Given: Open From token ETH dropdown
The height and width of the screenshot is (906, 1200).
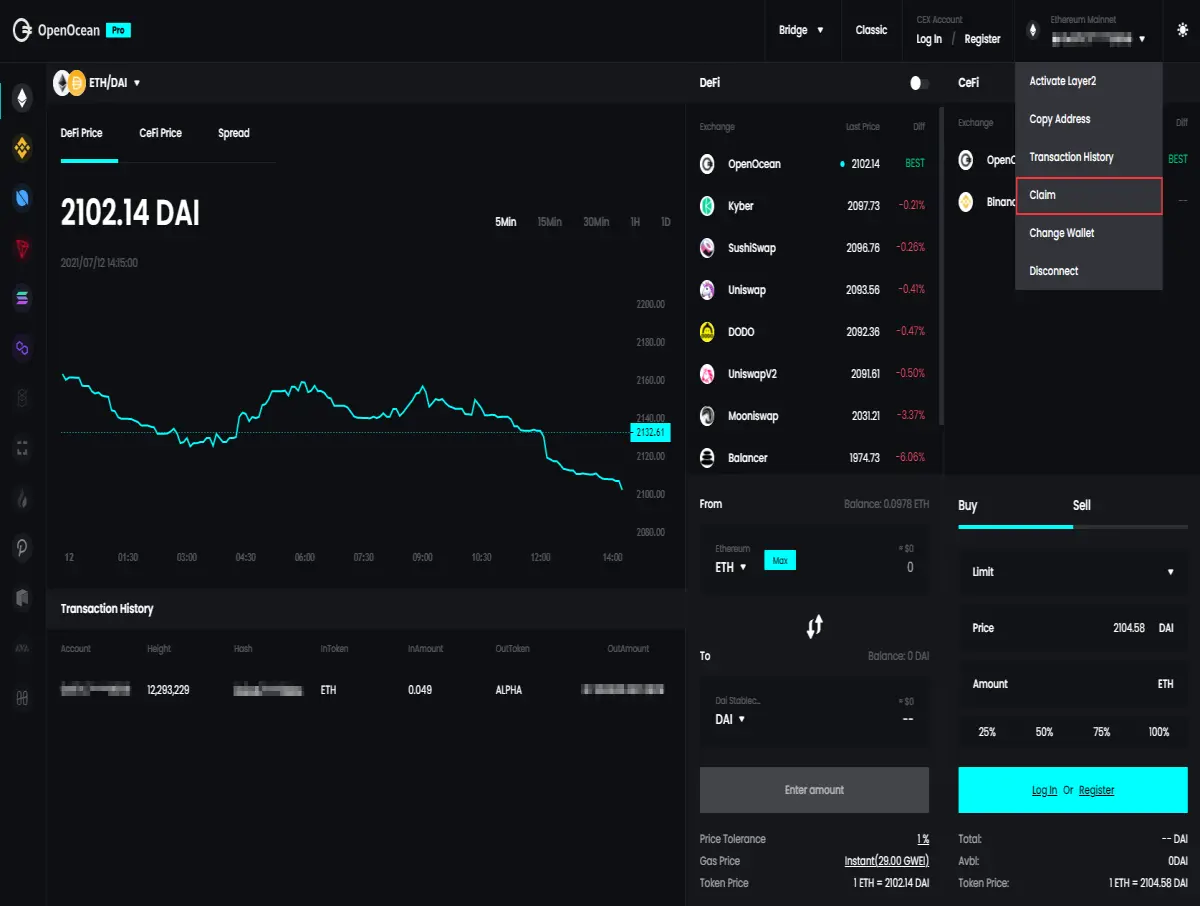Looking at the screenshot, I should click(x=731, y=567).
